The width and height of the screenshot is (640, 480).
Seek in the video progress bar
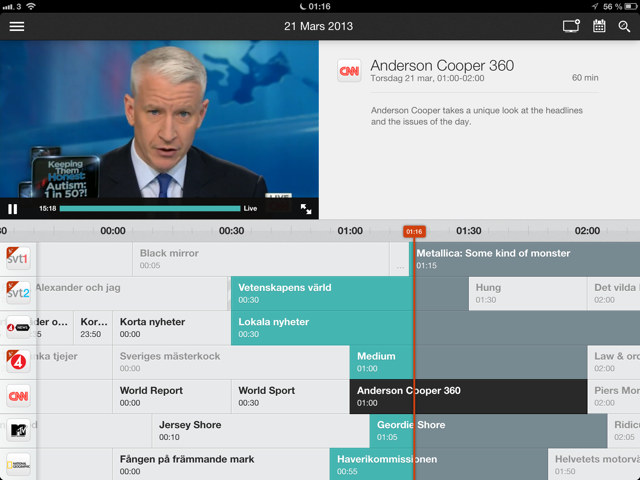point(150,209)
